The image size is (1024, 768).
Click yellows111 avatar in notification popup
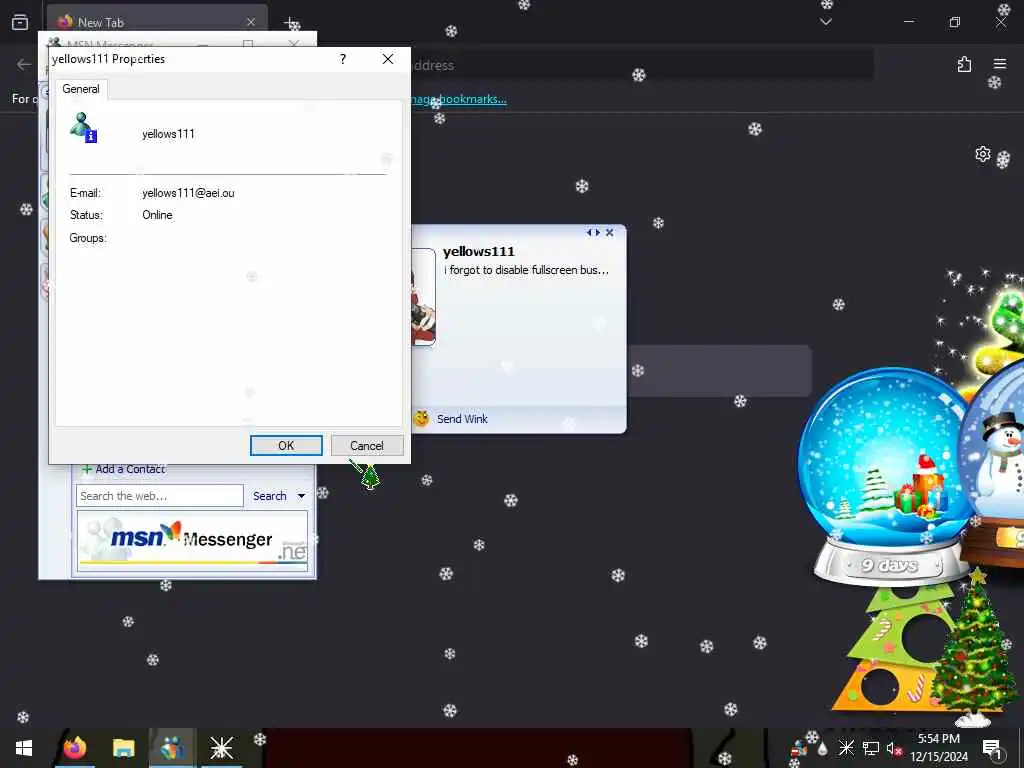tap(423, 297)
